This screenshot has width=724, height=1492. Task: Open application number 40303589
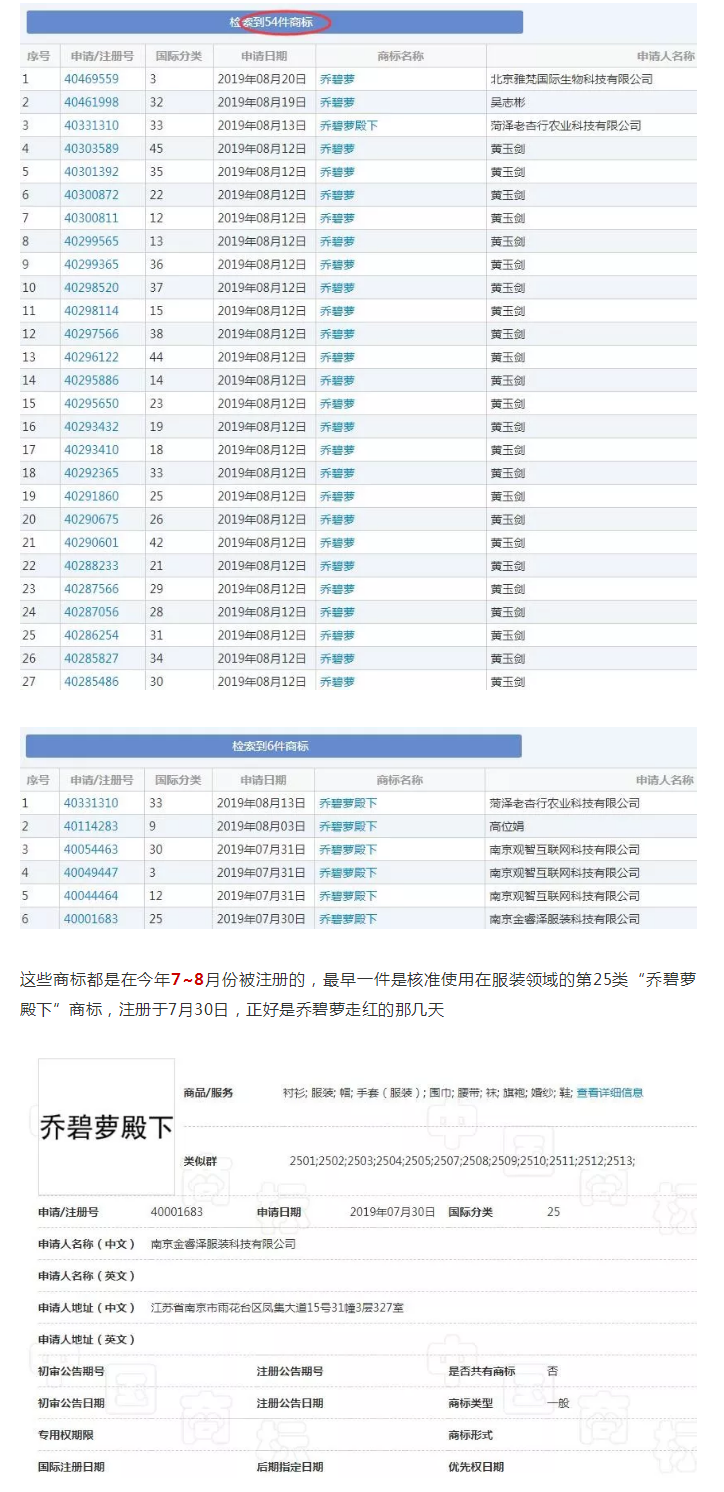(x=91, y=149)
